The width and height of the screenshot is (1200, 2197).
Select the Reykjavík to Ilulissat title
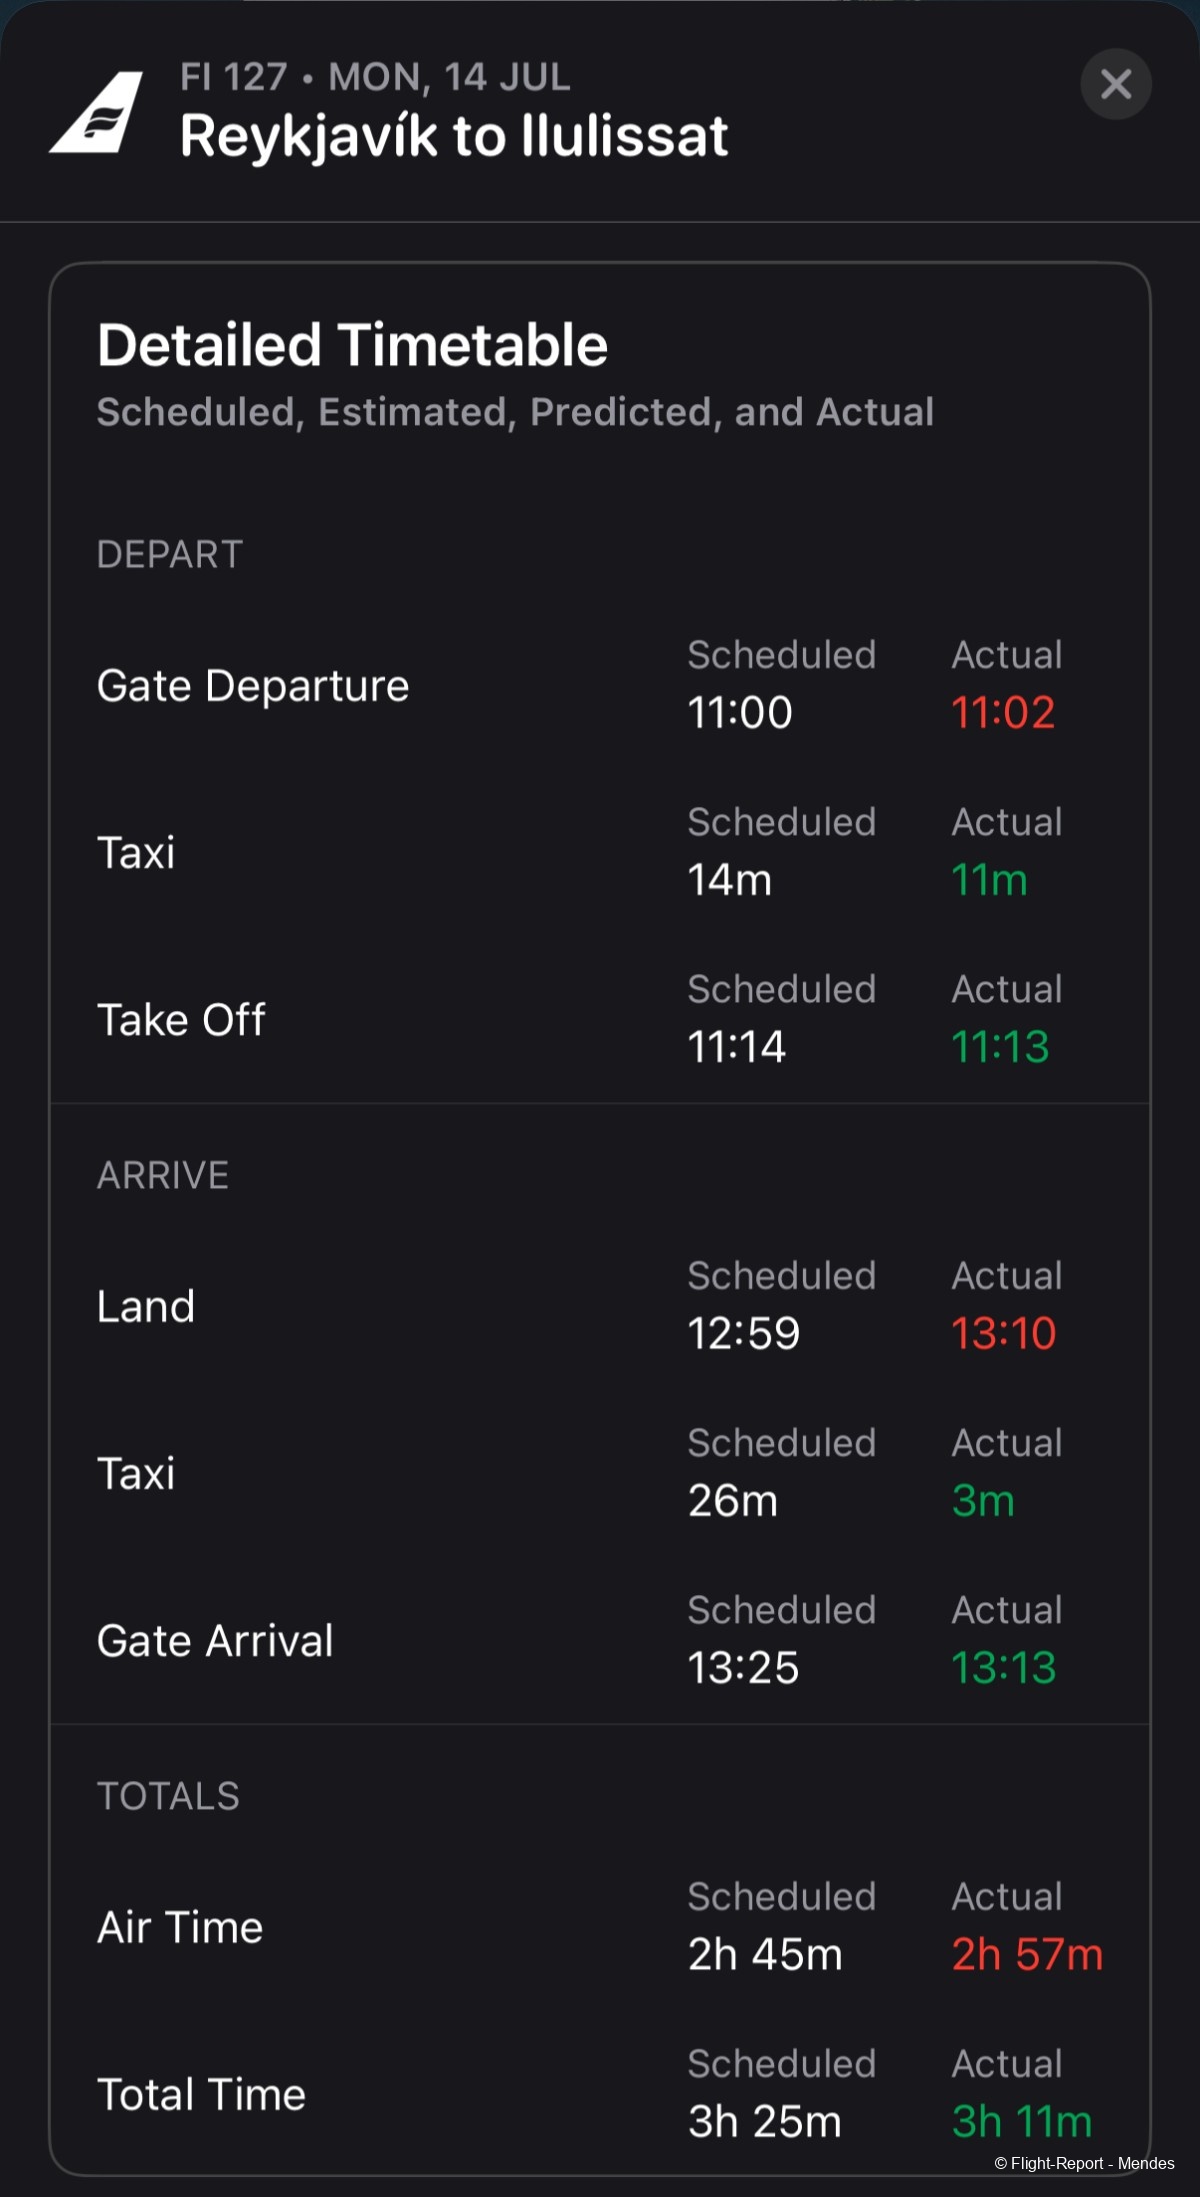pyautogui.click(x=454, y=136)
